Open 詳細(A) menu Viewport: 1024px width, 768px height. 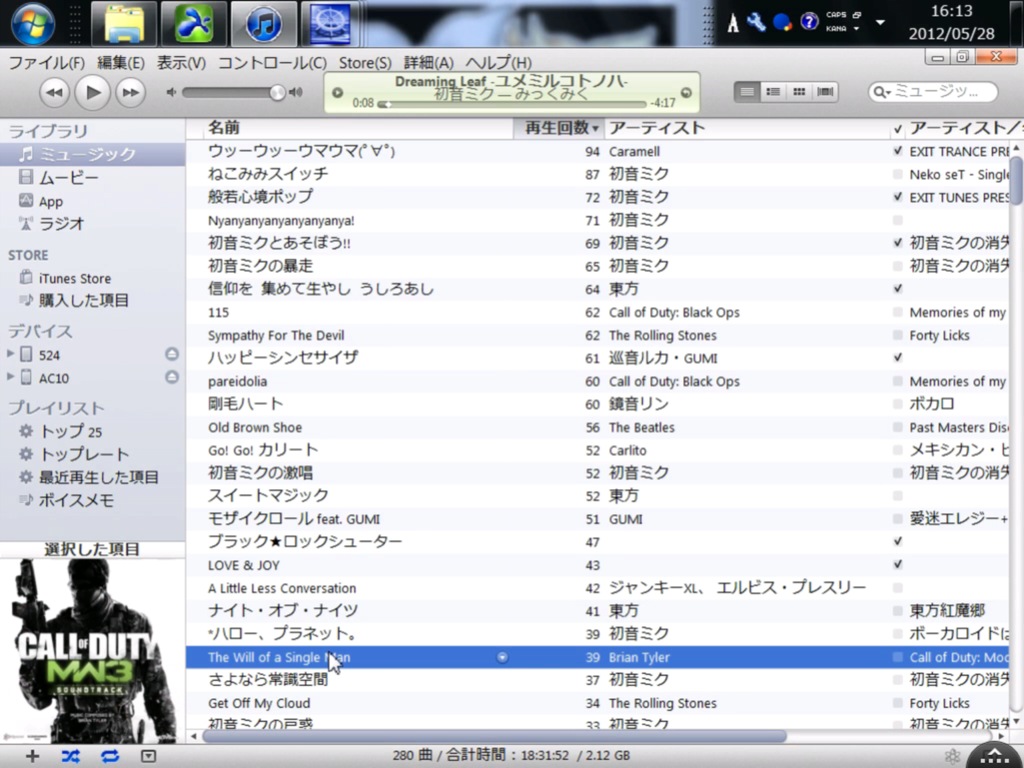click(x=428, y=63)
